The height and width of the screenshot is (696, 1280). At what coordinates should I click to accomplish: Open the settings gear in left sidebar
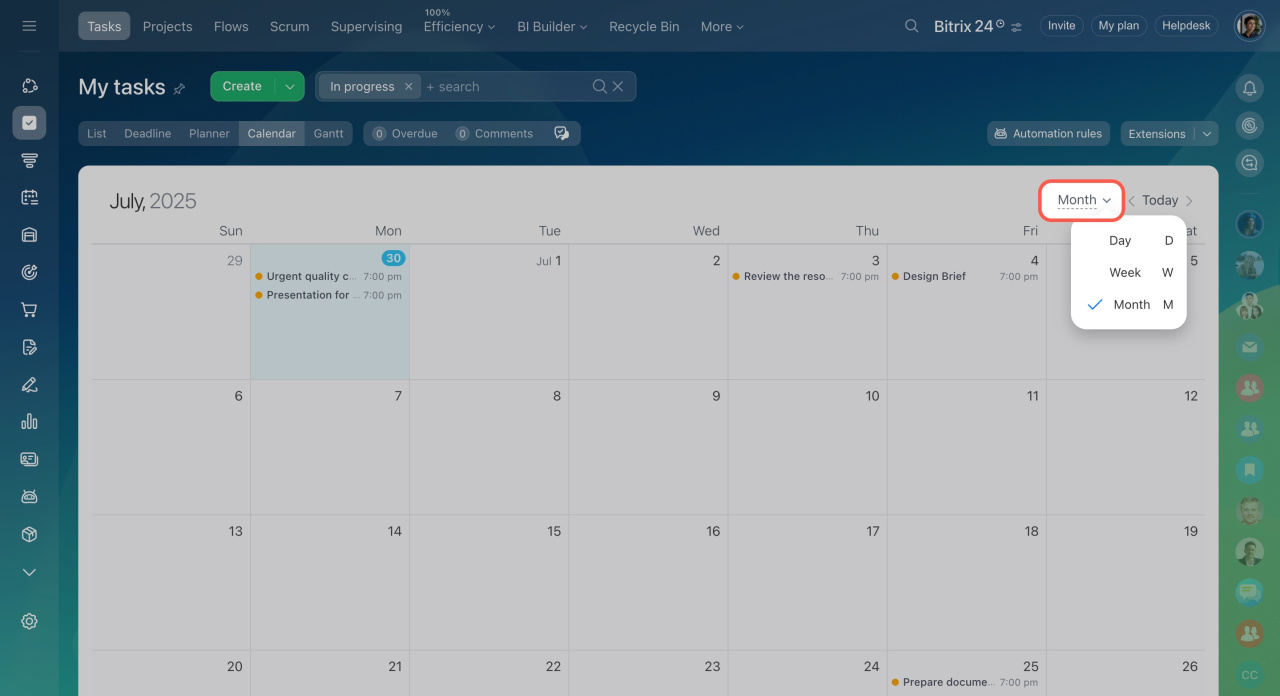click(29, 621)
